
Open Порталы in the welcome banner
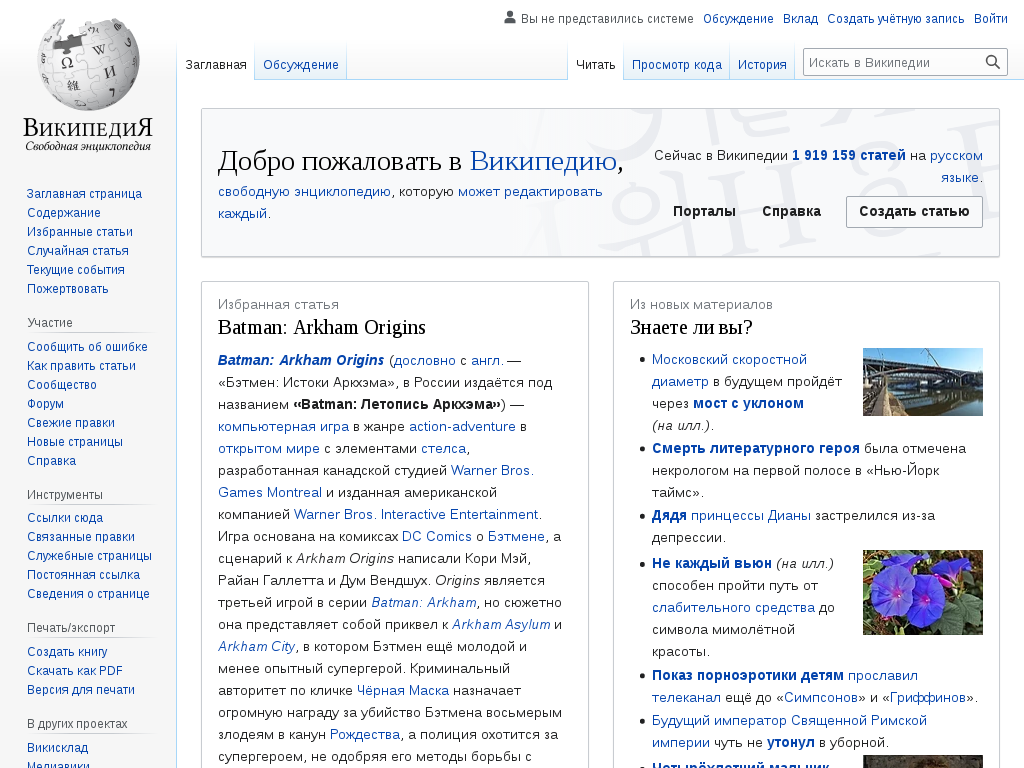[x=704, y=212]
